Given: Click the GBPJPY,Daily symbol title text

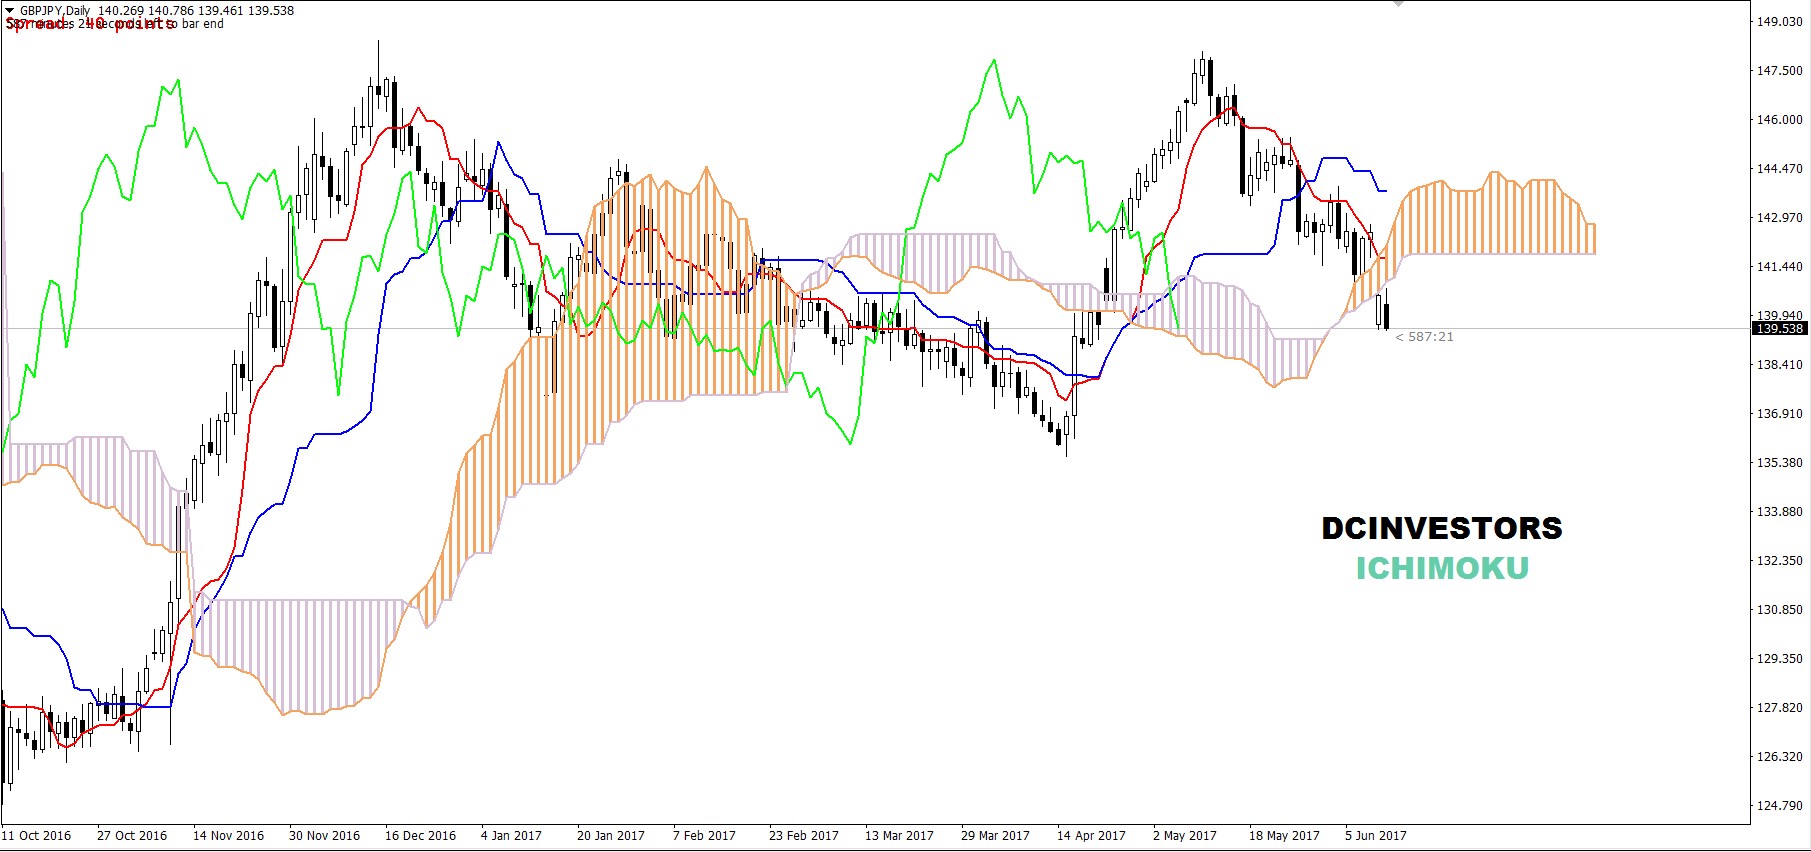Looking at the screenshot, I should pos(55,11).
